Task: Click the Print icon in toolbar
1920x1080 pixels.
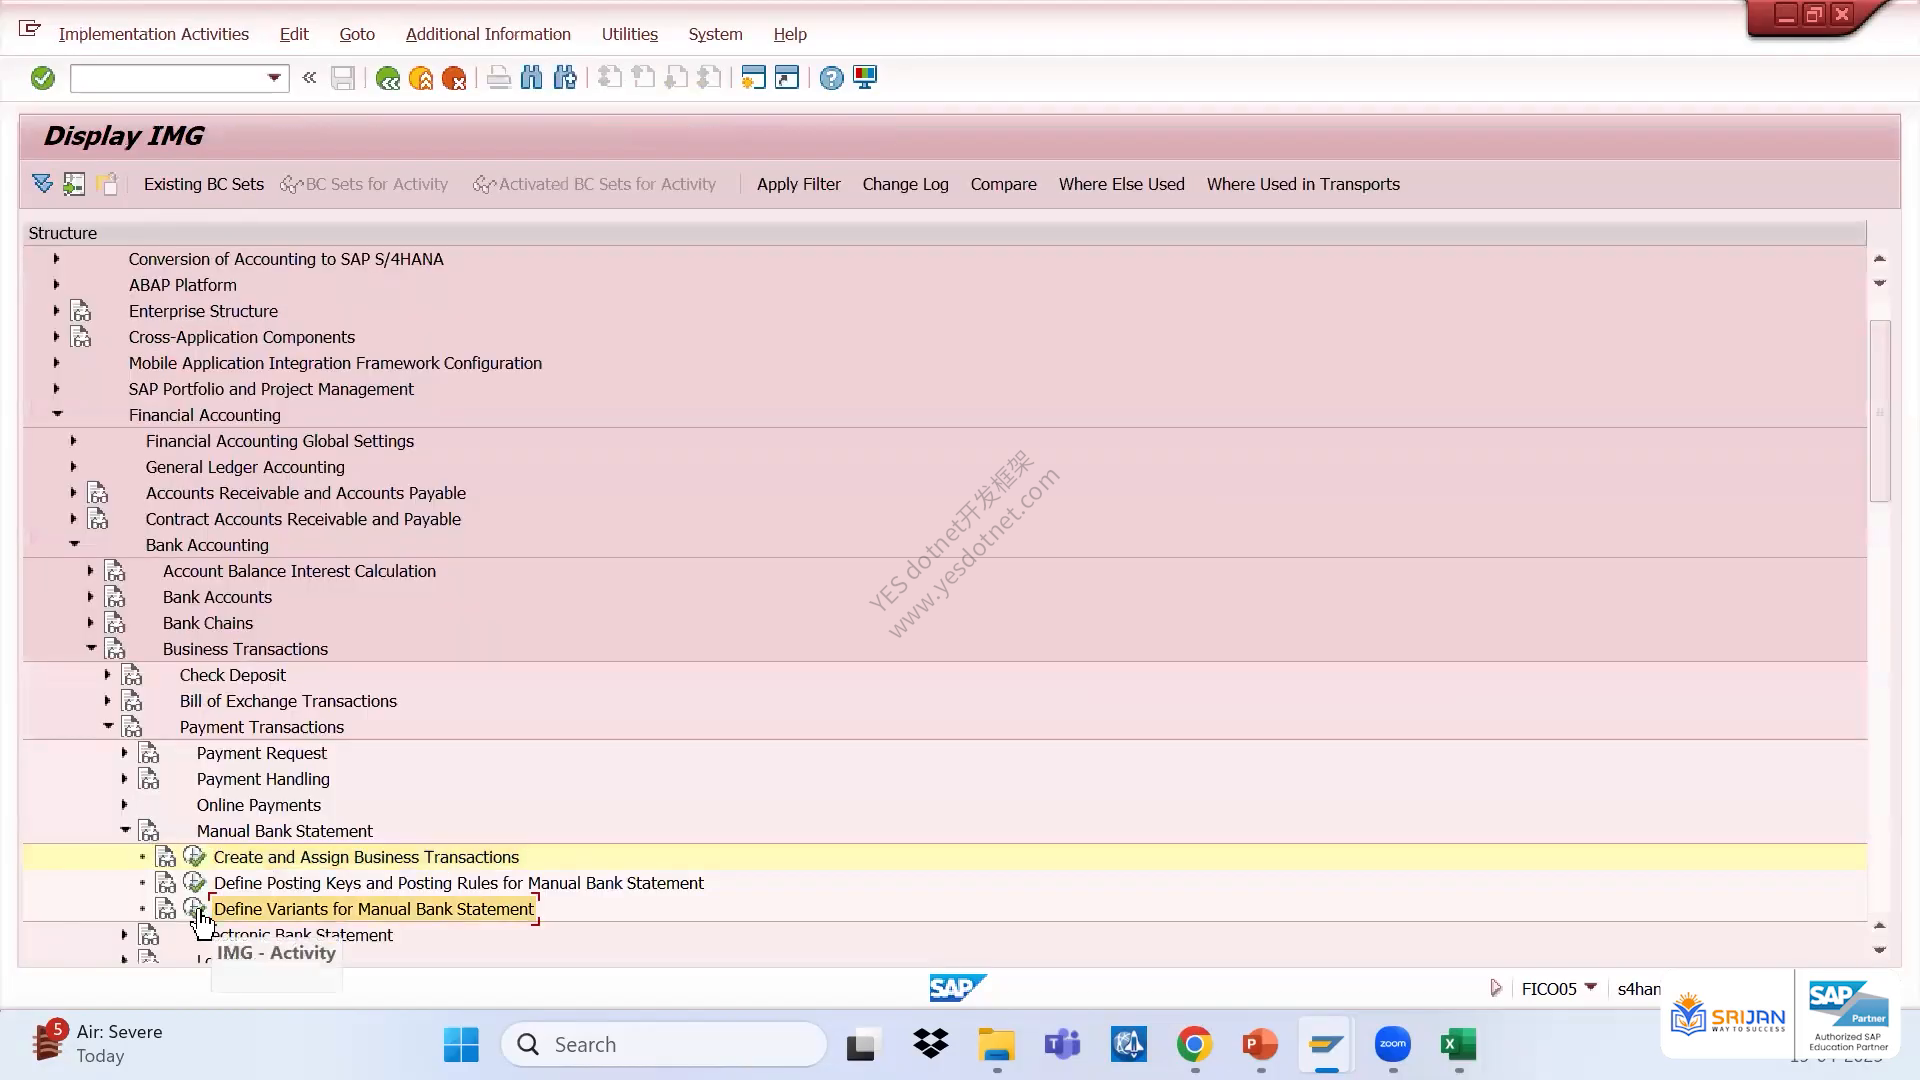Action: pyautogui.click(x=498, y=78)
